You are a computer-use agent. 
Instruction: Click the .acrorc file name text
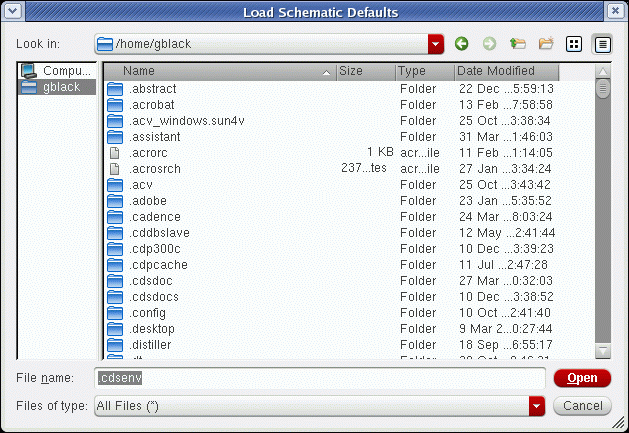pos(148,153)
